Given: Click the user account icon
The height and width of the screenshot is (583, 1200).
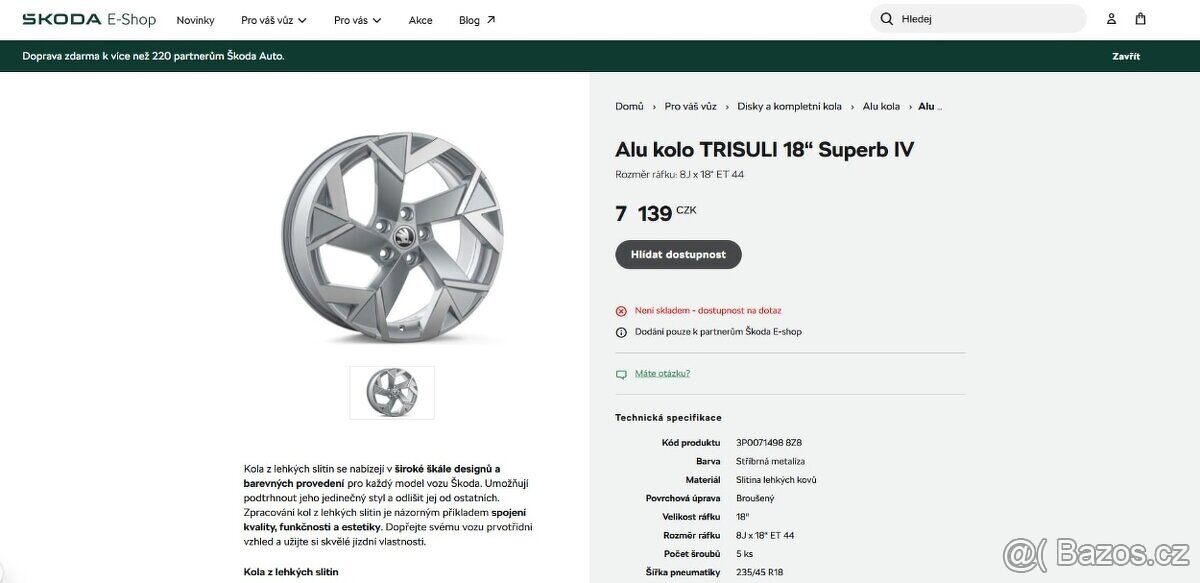Looking at the screenshot, I should (1110, 18).
